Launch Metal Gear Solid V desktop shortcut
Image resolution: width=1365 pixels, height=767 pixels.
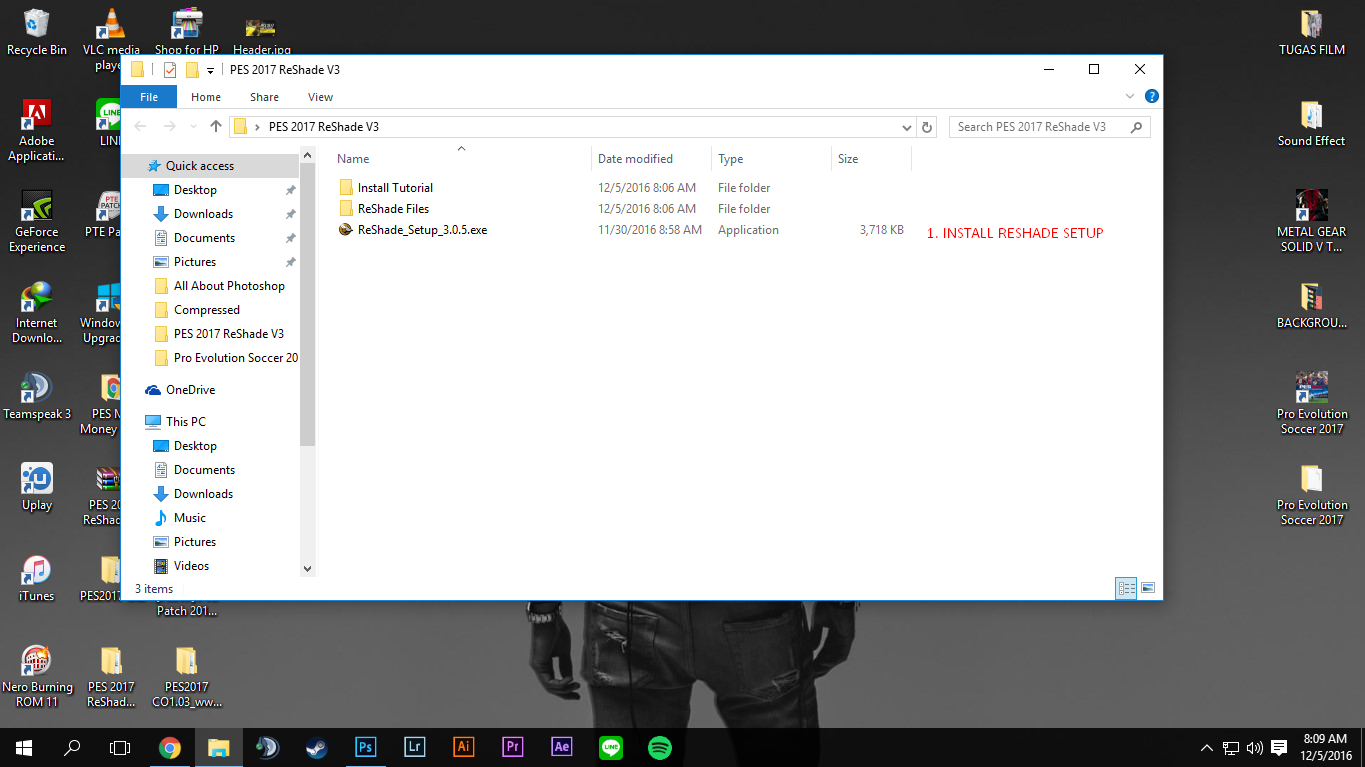[x=1311, y=221]
